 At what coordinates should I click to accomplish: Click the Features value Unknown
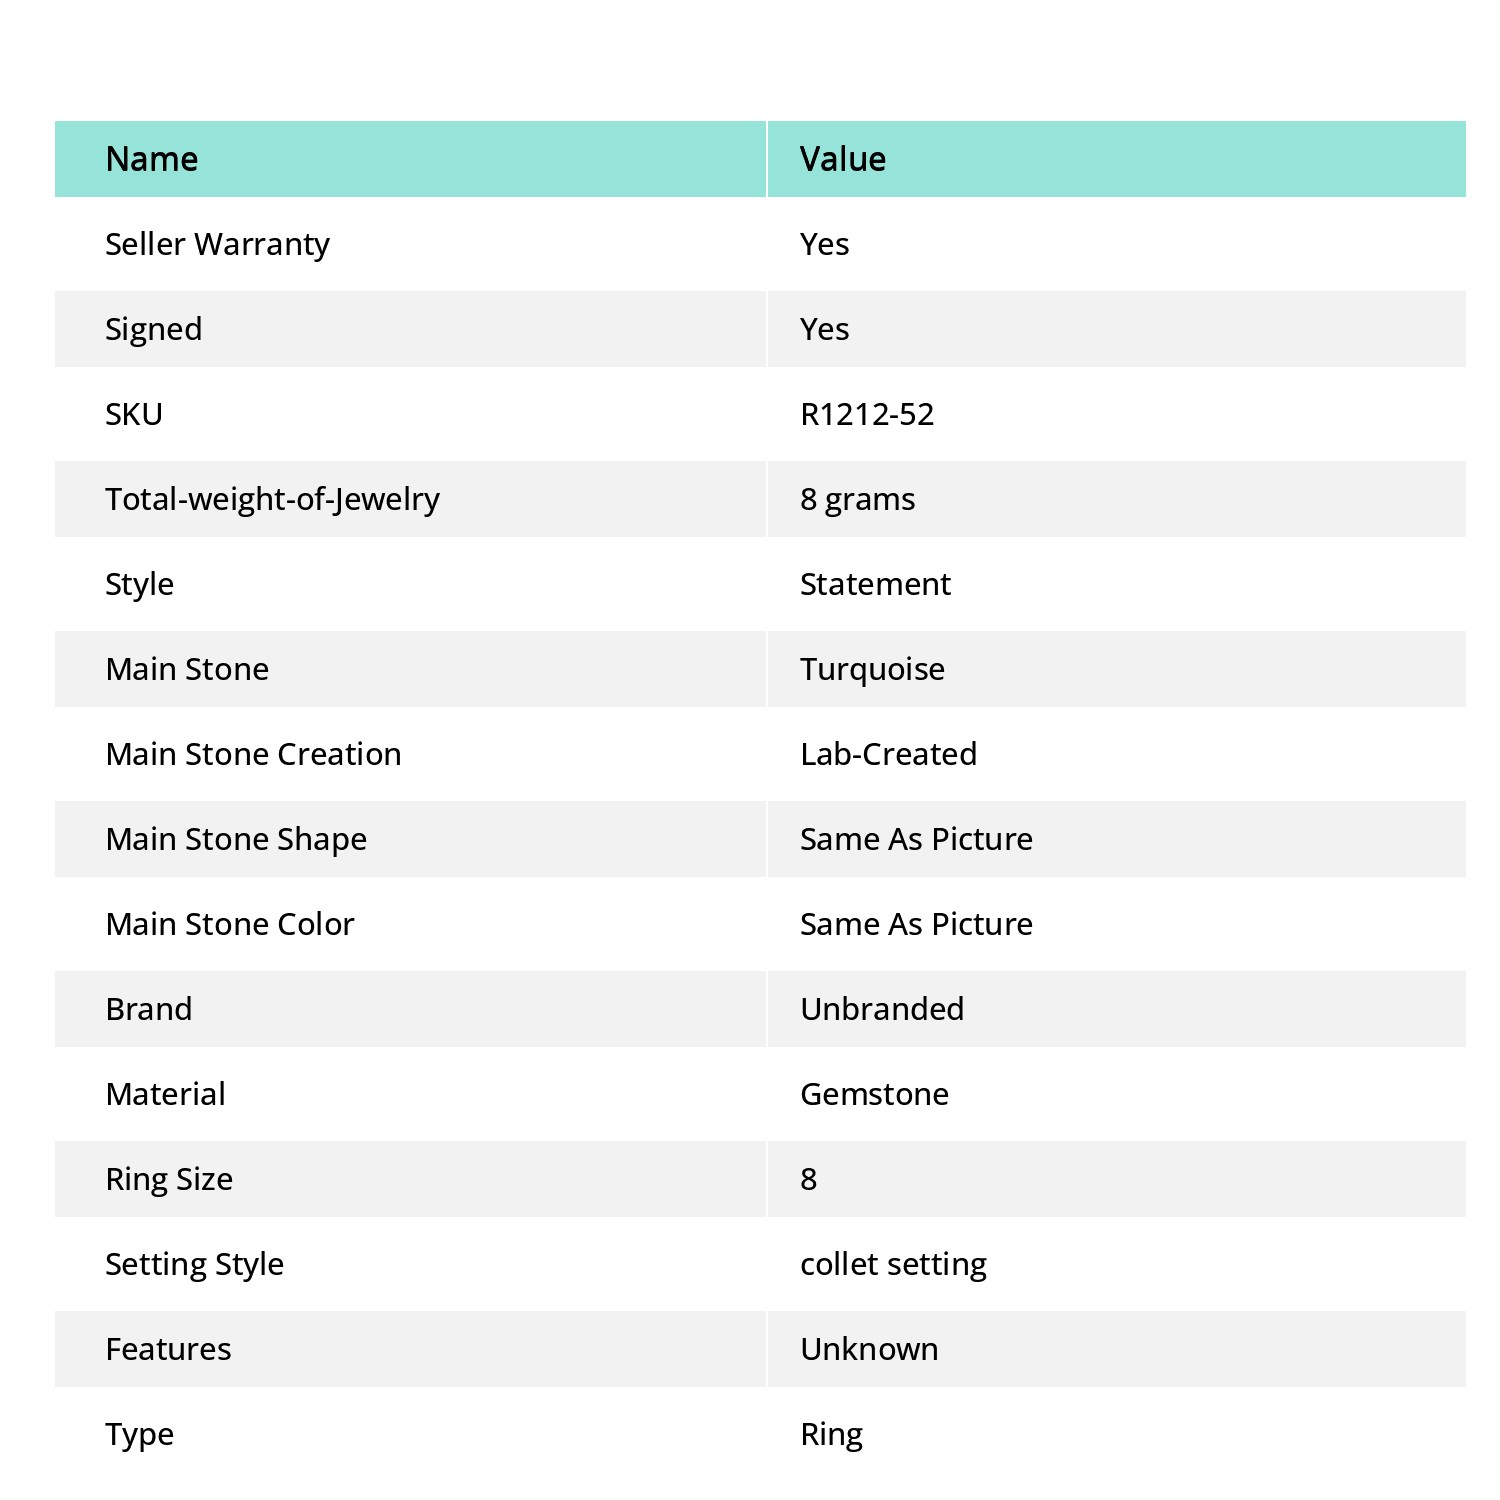coord(869,1349)
